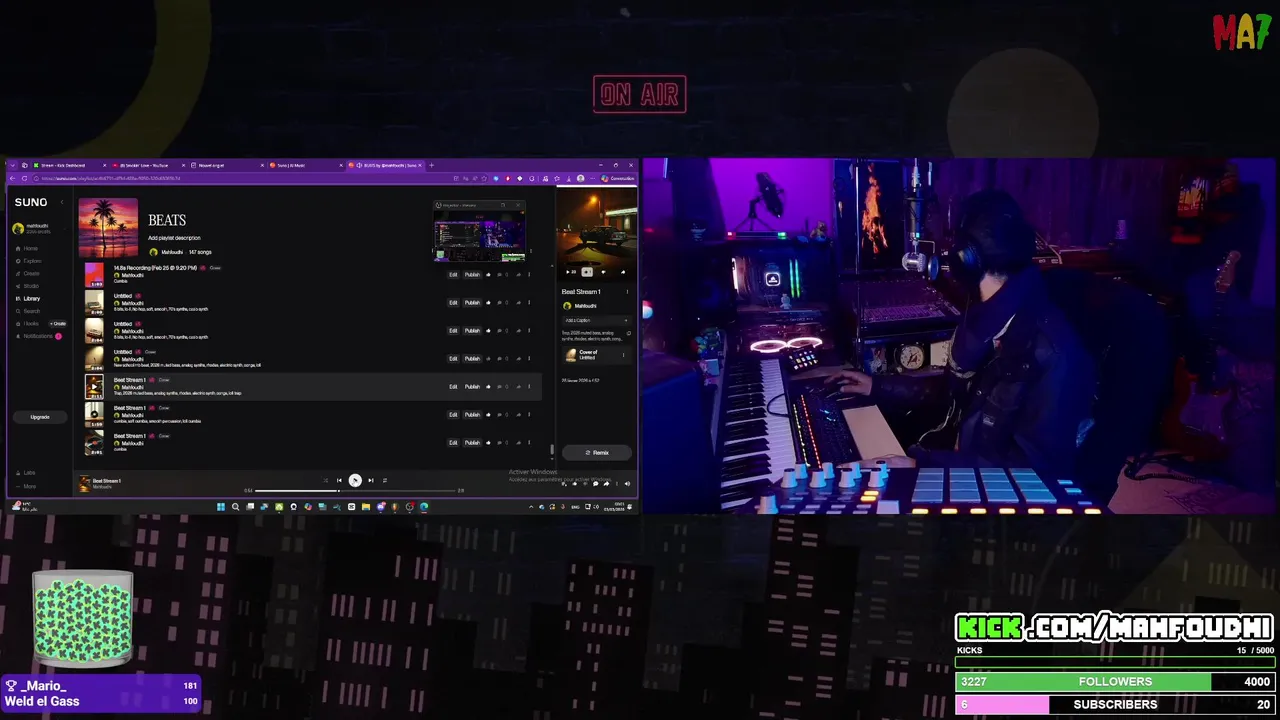Image resolution: width=1280 pixels, height=720 pixels.
Task: Open options menu beside Beat Stream 1 title
Action: click(627, 292)
